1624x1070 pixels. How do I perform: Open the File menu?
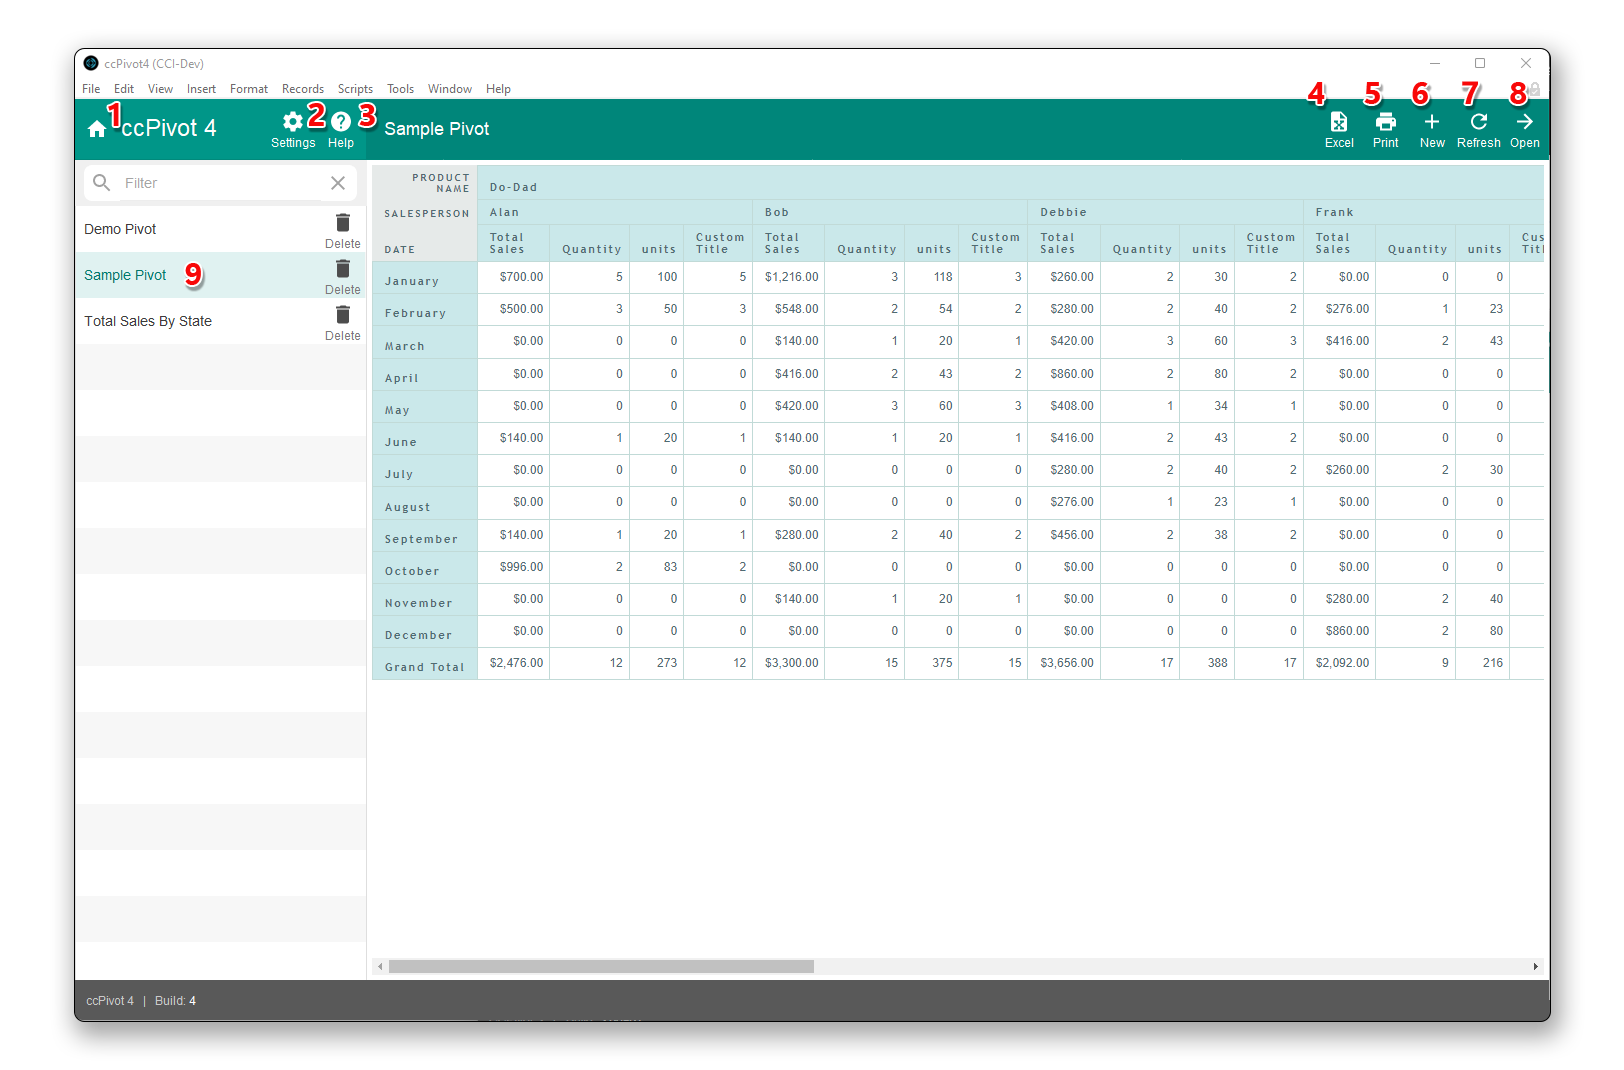pos(91,89)
